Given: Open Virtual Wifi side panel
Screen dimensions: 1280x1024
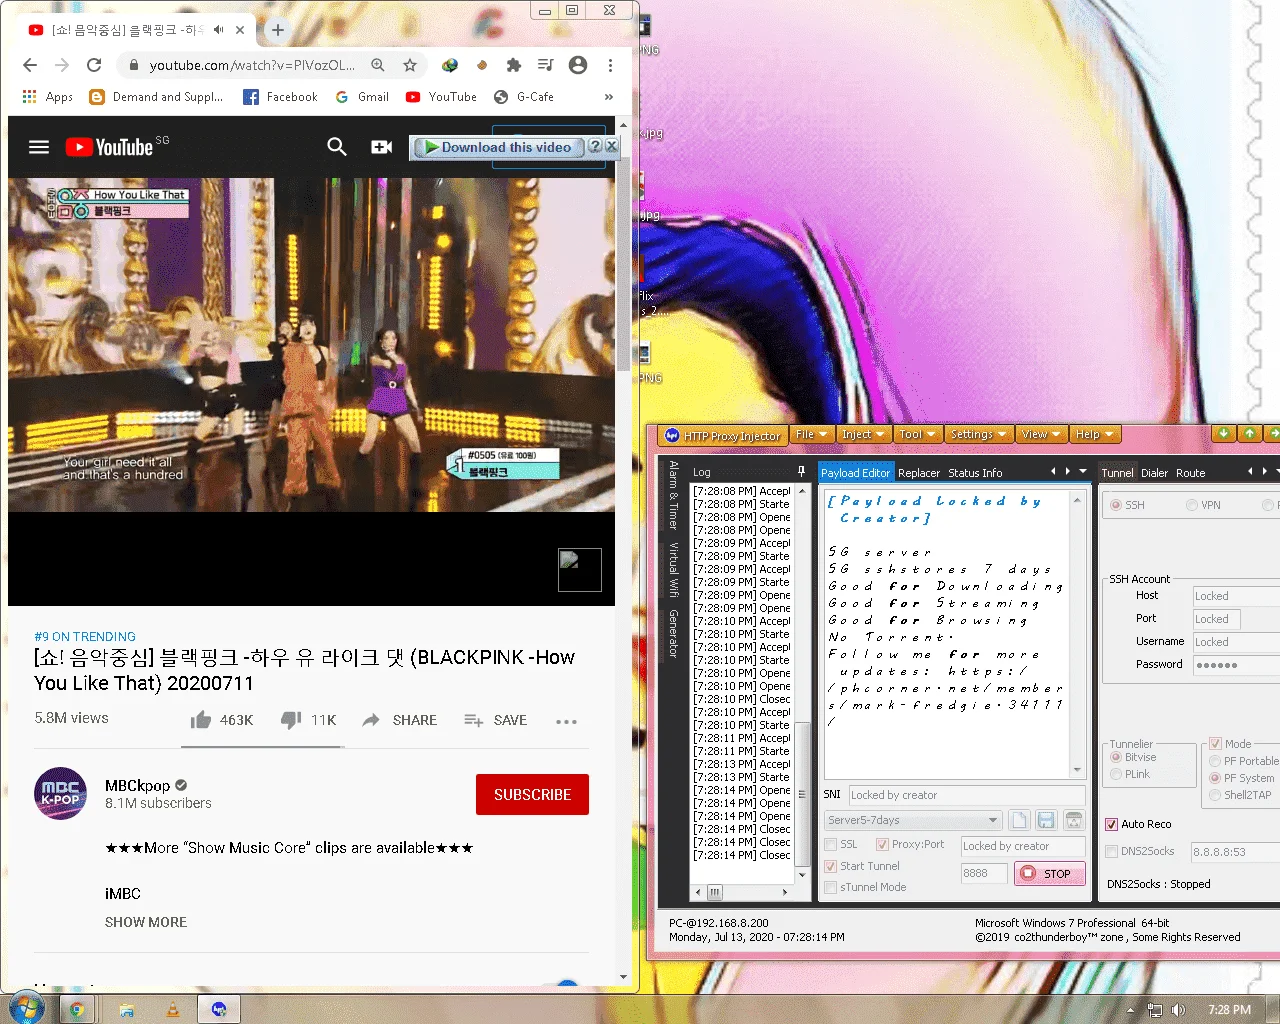Looking at the screenshot, I should [x=674, y=570].
